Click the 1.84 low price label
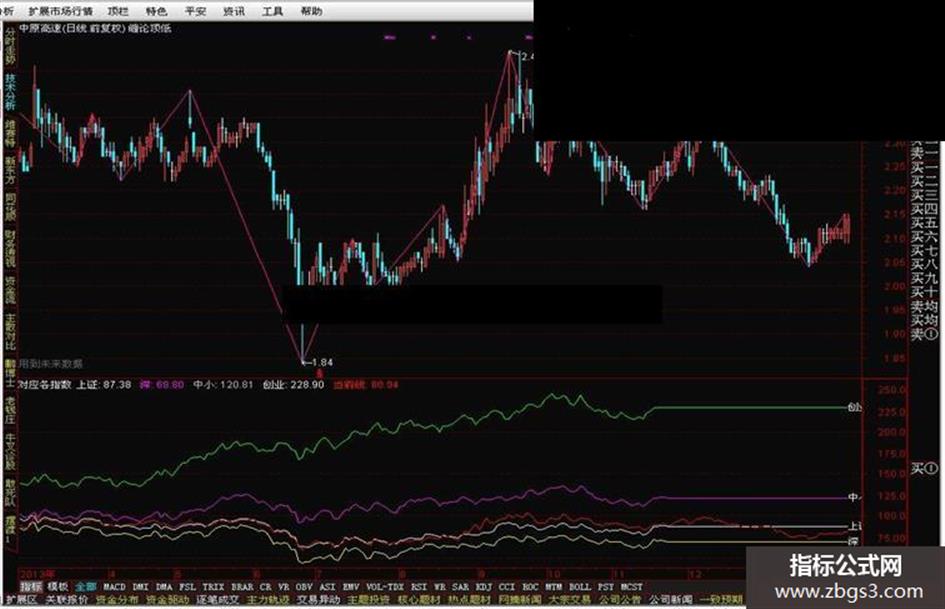Image resolution: width=945 pixels, height=609 pixels. 322,362
